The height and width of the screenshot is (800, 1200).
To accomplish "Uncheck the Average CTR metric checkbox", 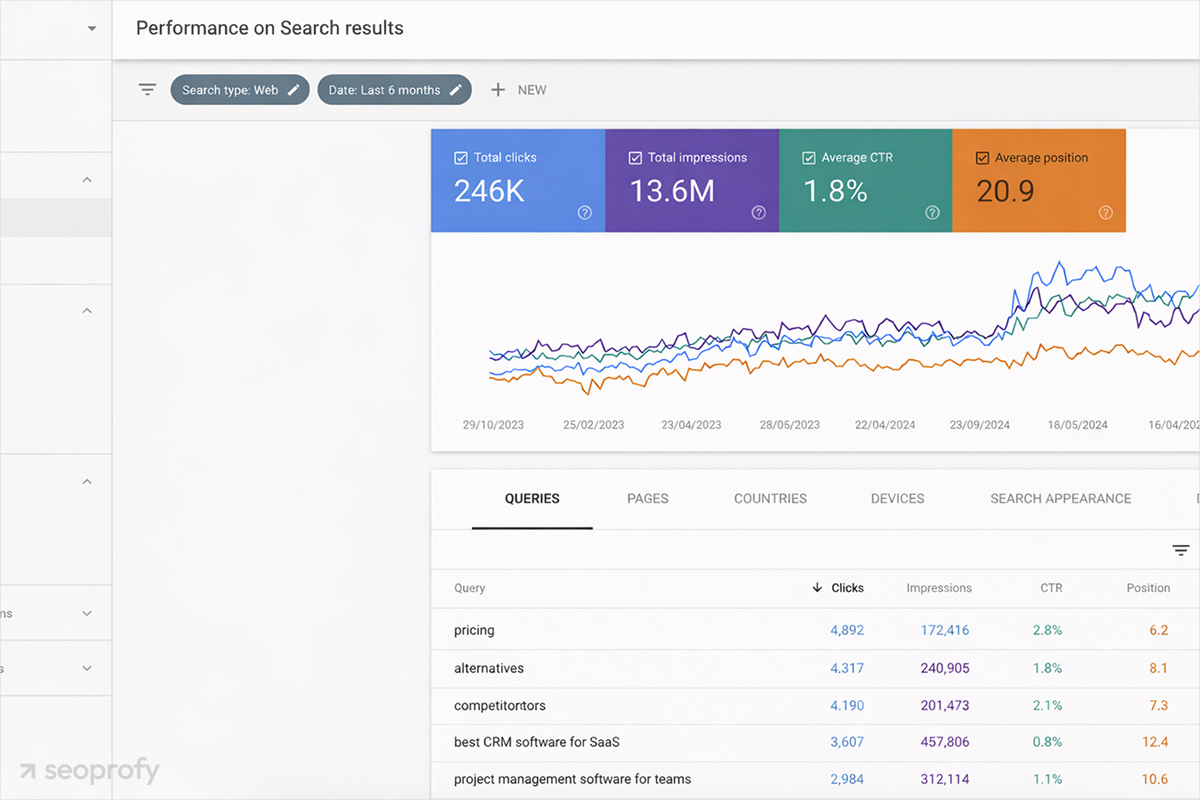I will [x=807, y=157].
